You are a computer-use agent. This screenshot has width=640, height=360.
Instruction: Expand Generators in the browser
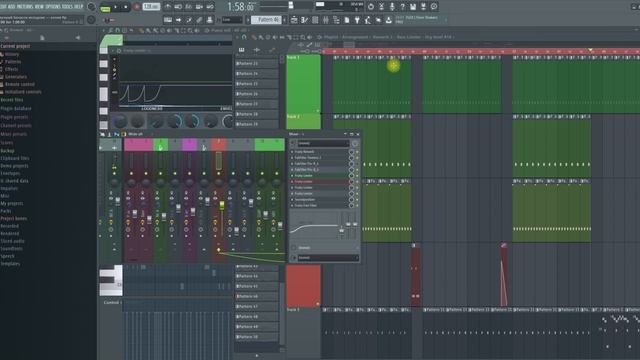click(16, 77)
